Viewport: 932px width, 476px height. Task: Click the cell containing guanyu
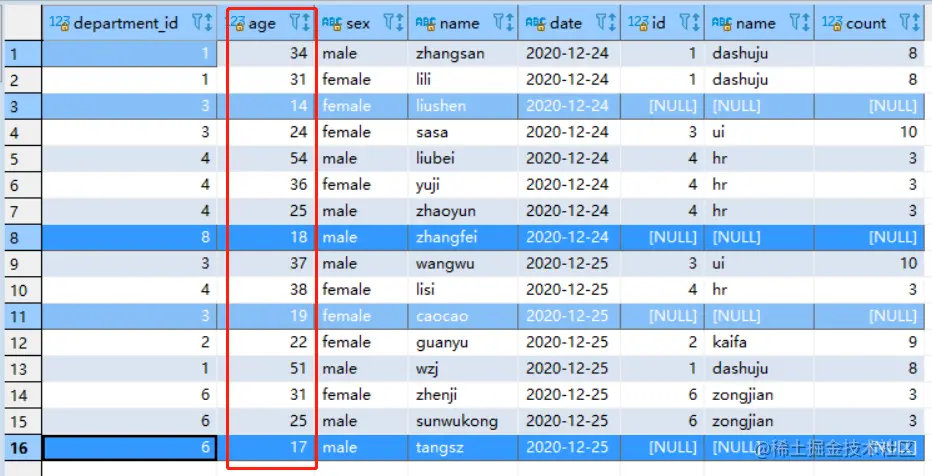point(463,342)
